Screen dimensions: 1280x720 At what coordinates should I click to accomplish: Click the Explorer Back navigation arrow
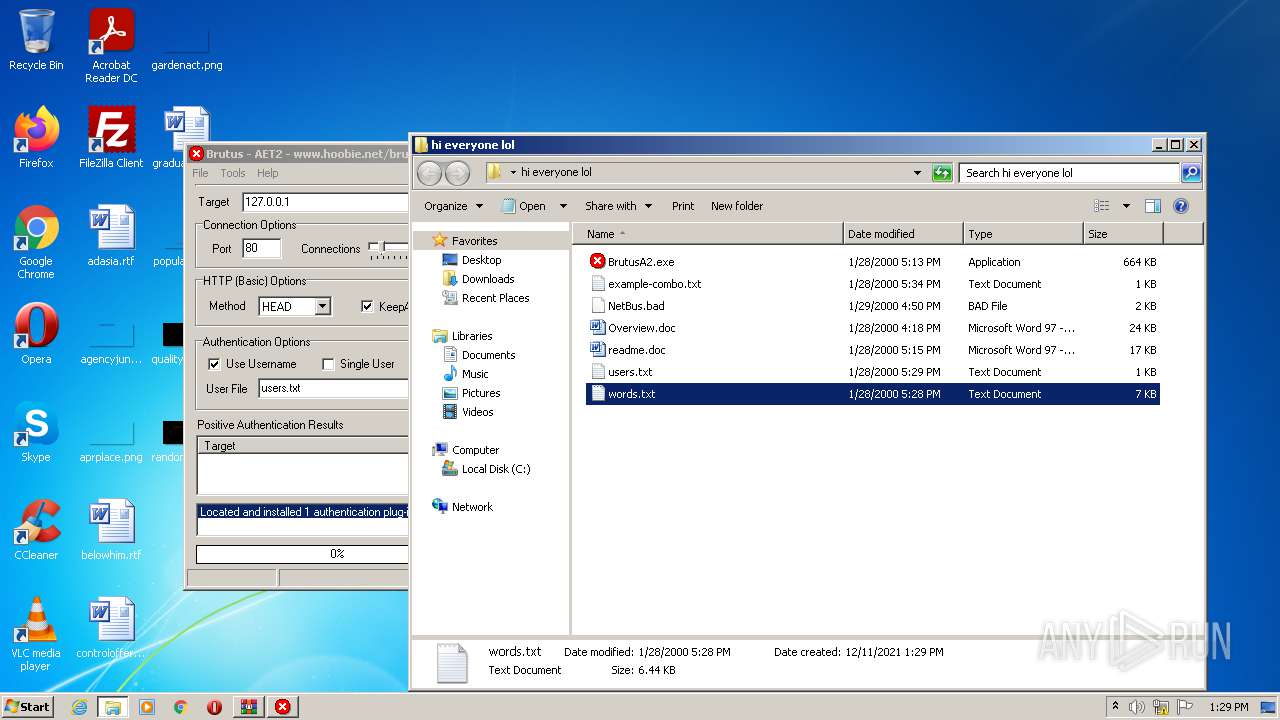(x=430, y=173)
